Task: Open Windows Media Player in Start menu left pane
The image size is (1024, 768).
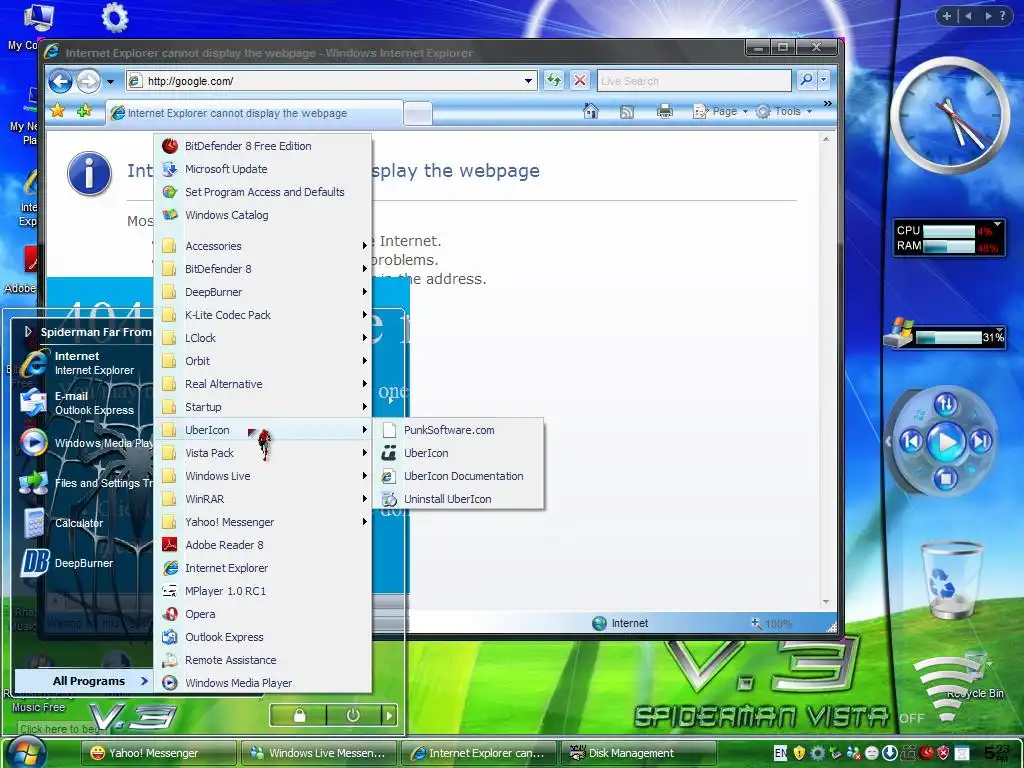Action: coord(84,443)
